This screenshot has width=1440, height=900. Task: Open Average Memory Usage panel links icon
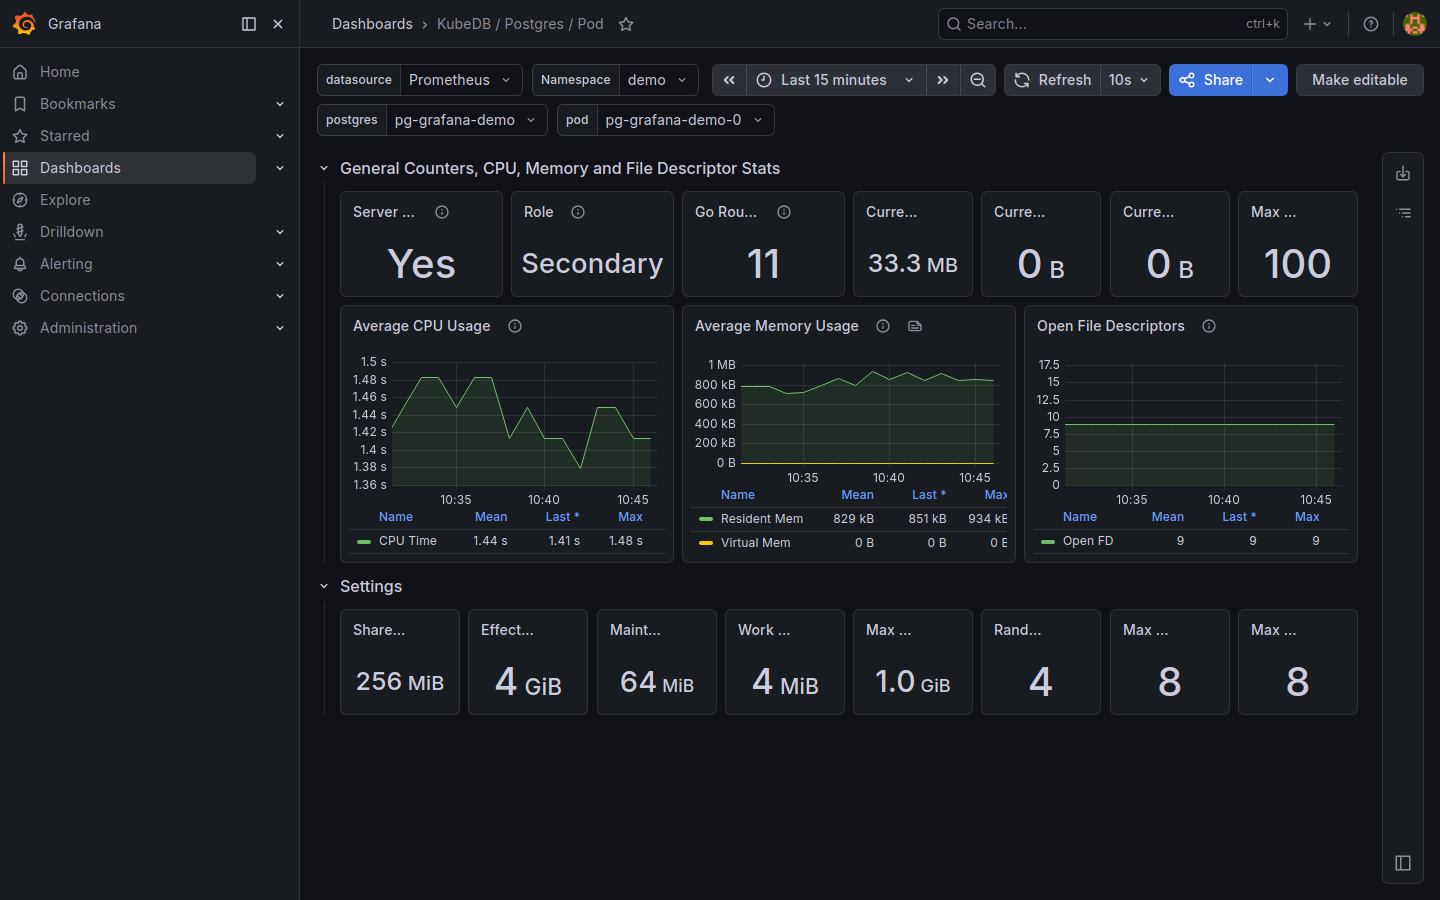(915, 326)
